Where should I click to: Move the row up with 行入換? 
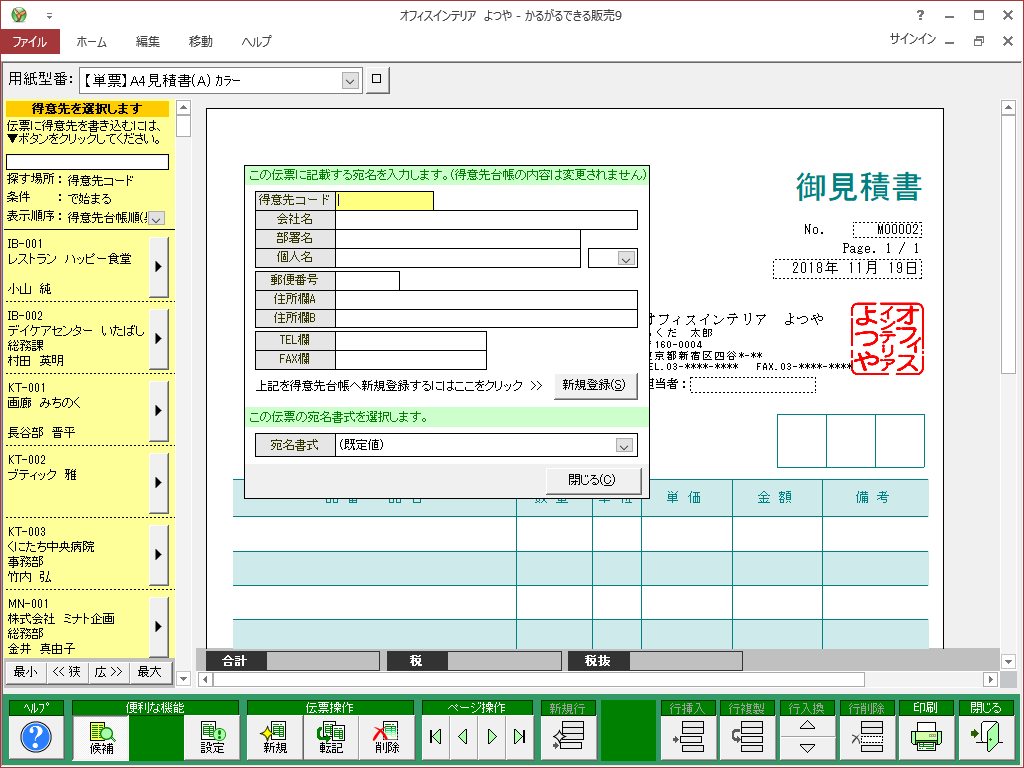point(807,726)
